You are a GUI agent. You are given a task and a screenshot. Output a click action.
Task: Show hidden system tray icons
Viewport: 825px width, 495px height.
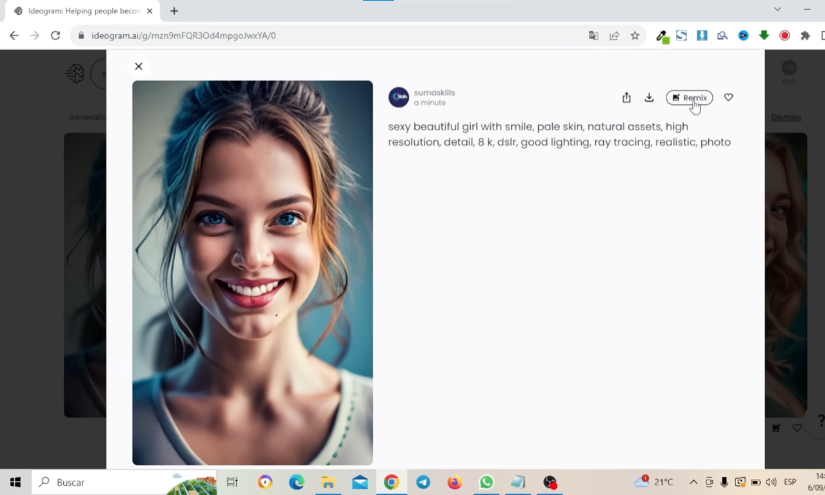tap(693, 482)
